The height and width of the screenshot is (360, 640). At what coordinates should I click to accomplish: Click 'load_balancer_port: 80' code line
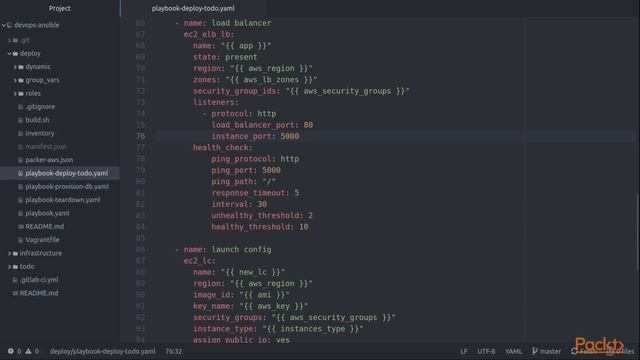pyautogui.click(x=262, y=125)
